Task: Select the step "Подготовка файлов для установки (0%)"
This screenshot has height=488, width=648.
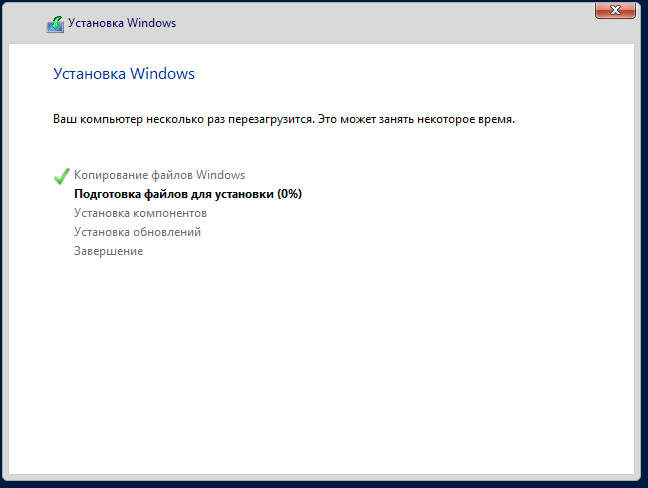Action: point(188,194)
